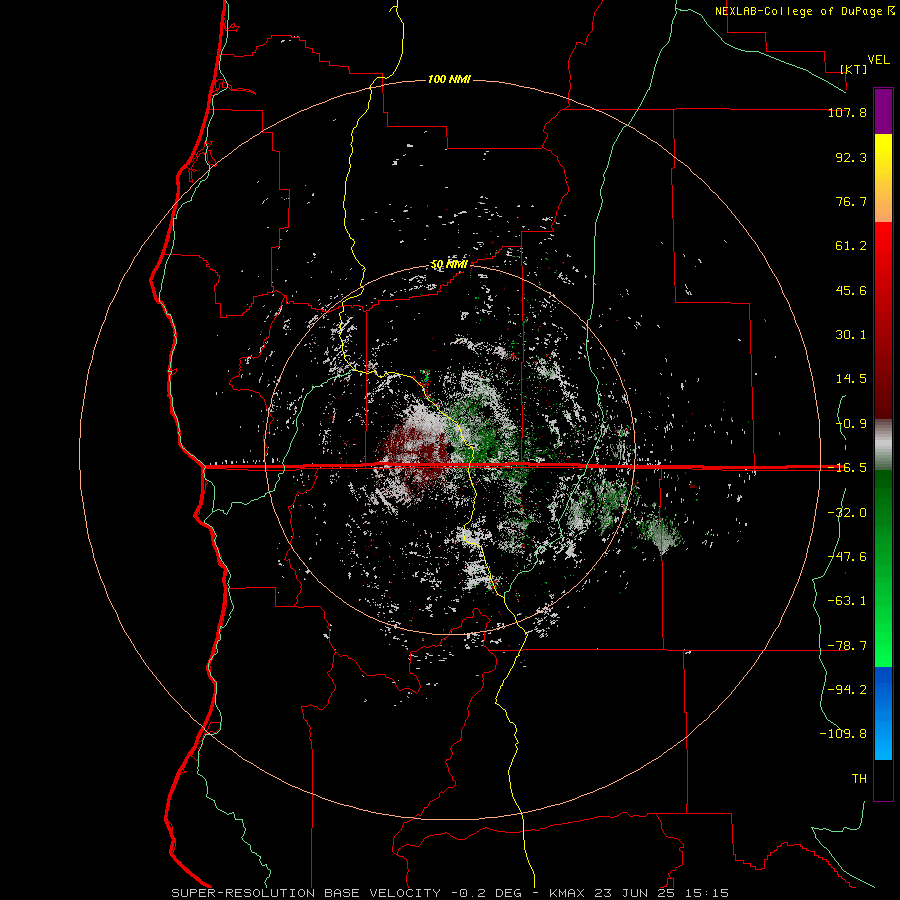This screenshot has width=900, height=900.
Task: Select the 45.6 velocity scale value
Action: coord(851,290)
